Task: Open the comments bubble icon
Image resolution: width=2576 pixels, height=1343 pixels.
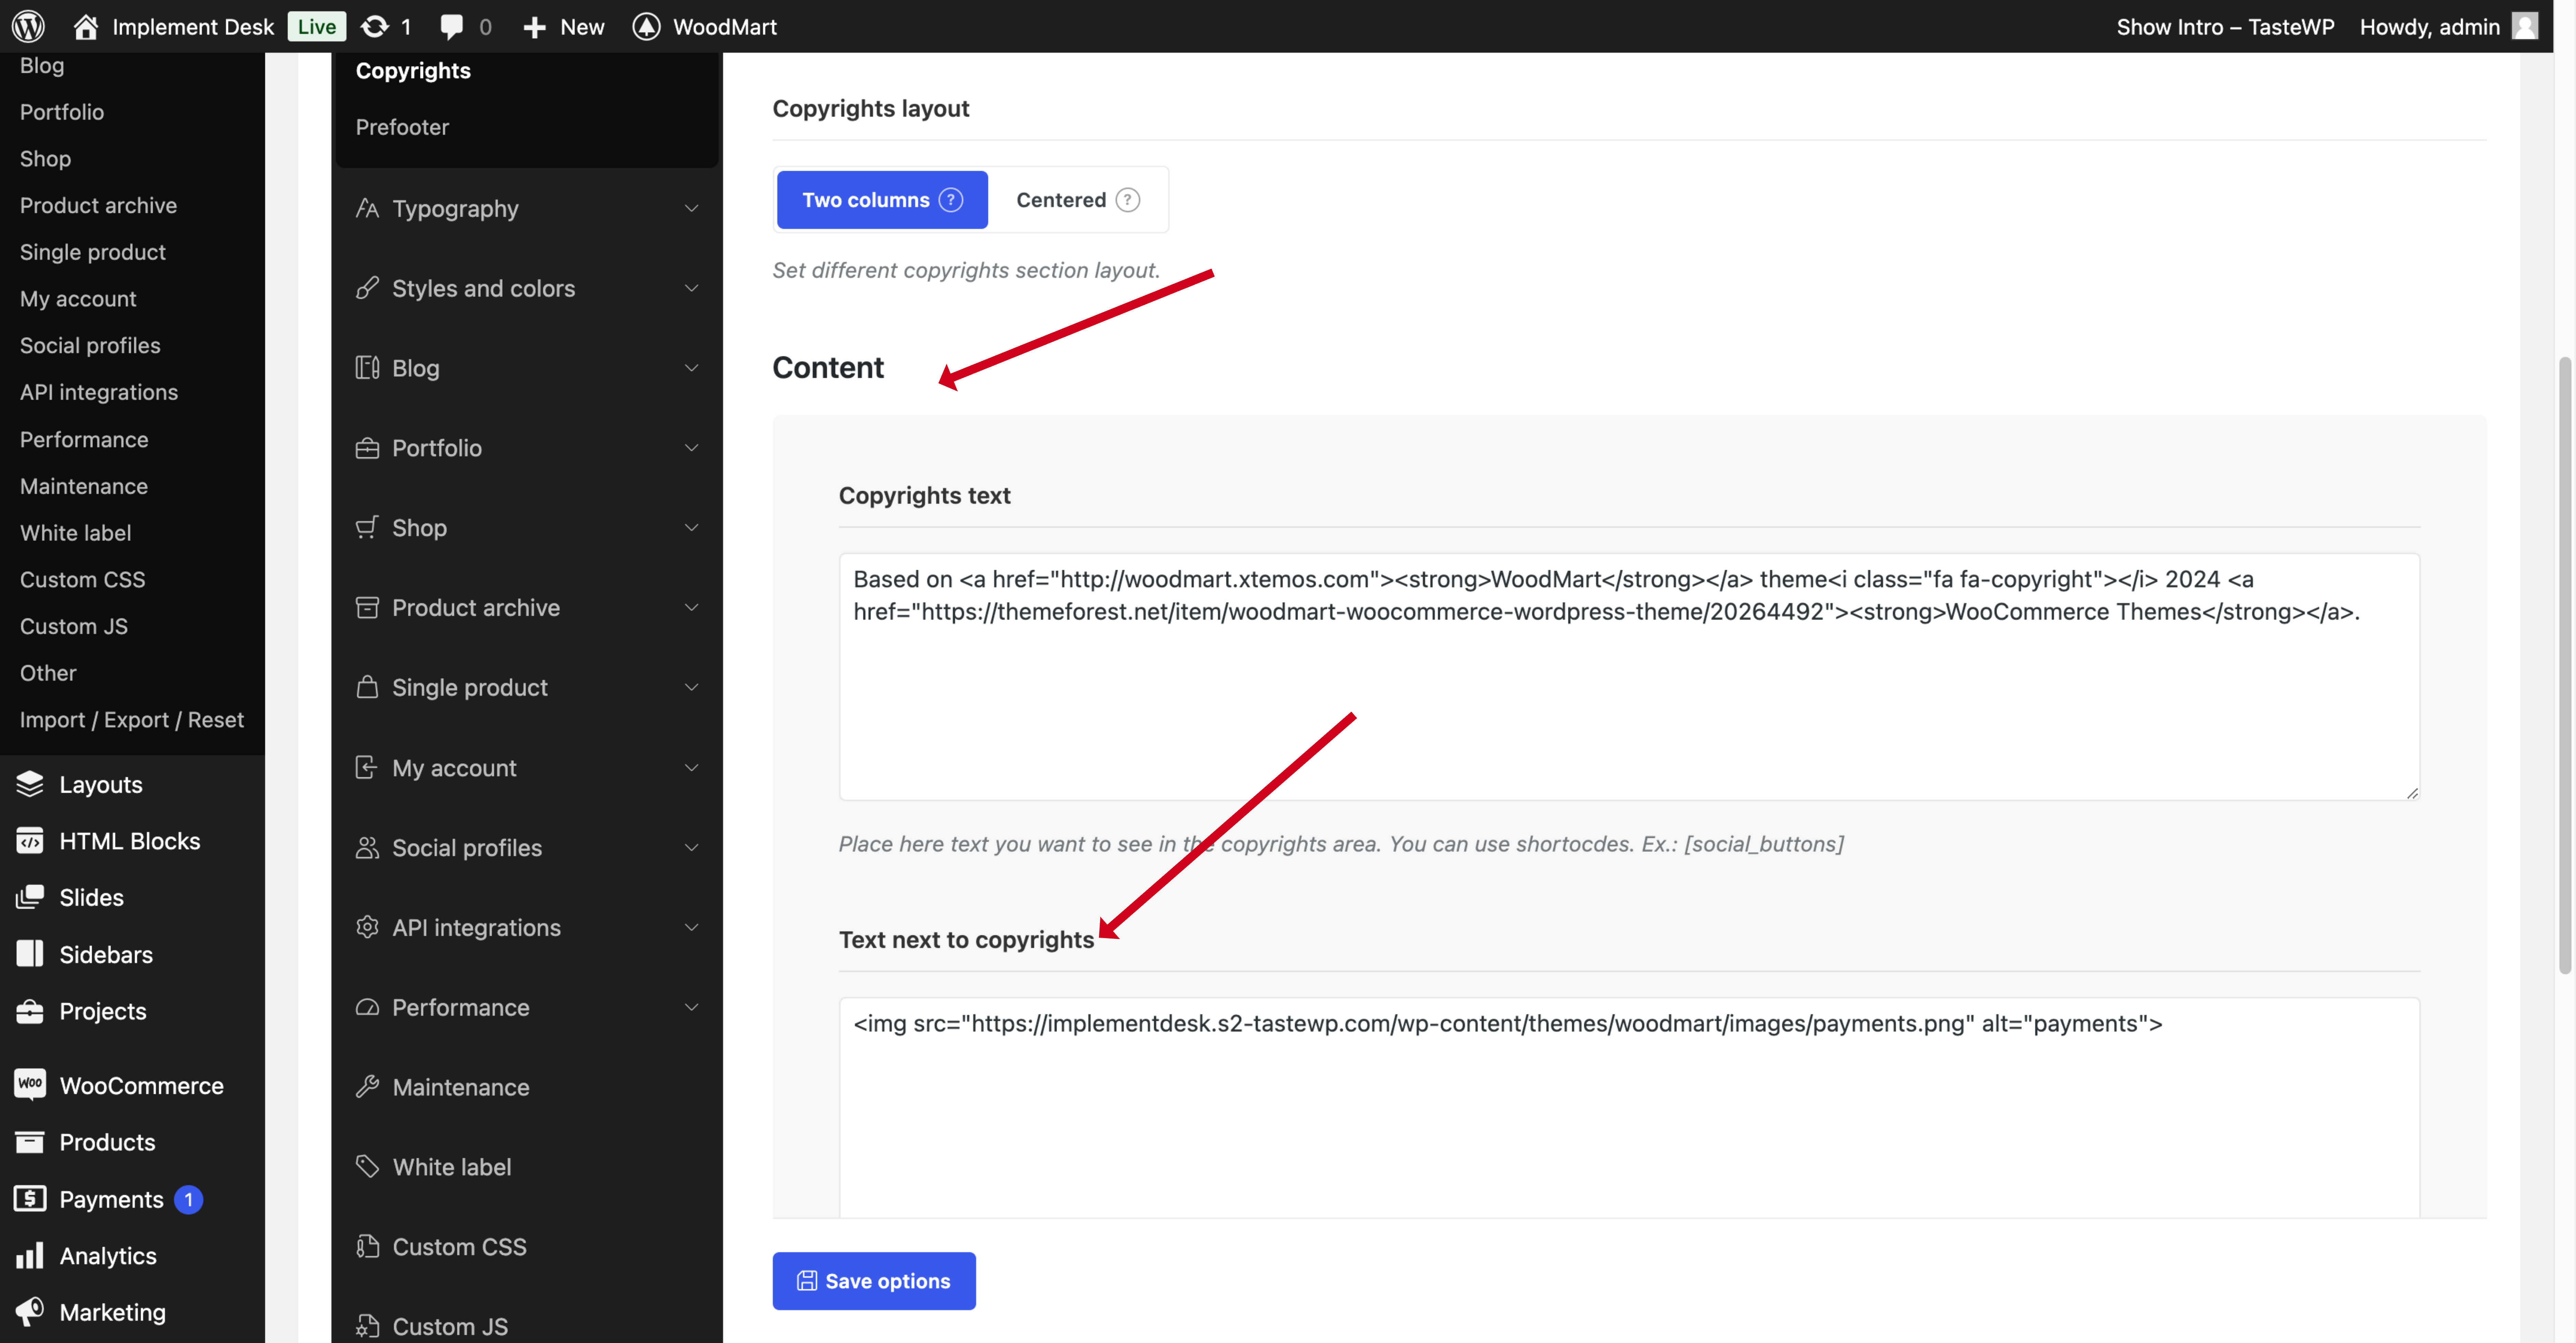Action: coord(452,27)
